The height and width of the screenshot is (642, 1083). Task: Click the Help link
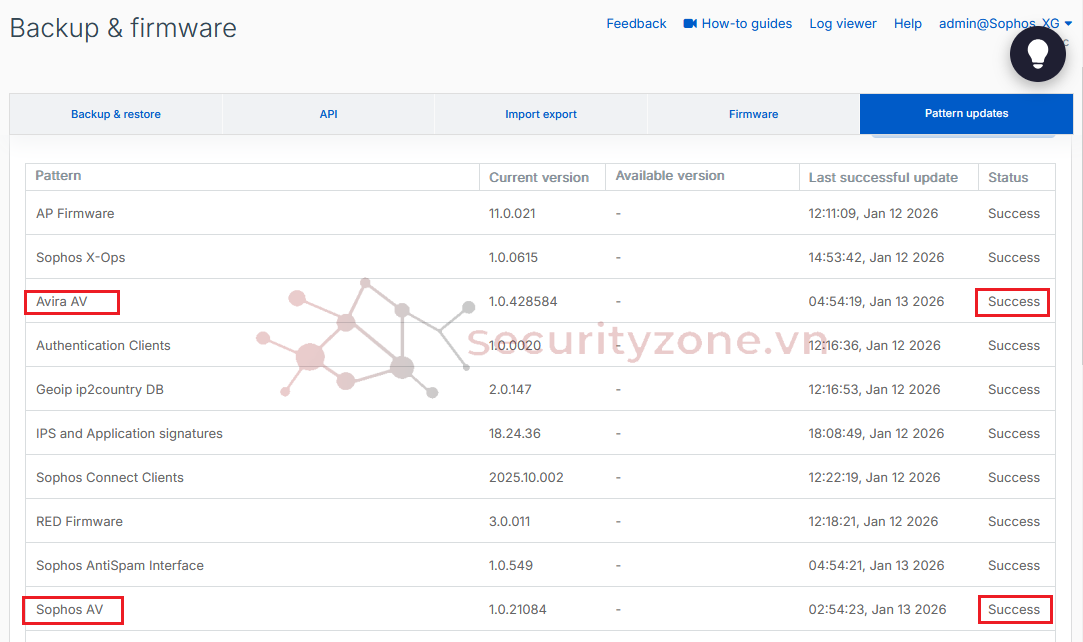click(907, 23)
